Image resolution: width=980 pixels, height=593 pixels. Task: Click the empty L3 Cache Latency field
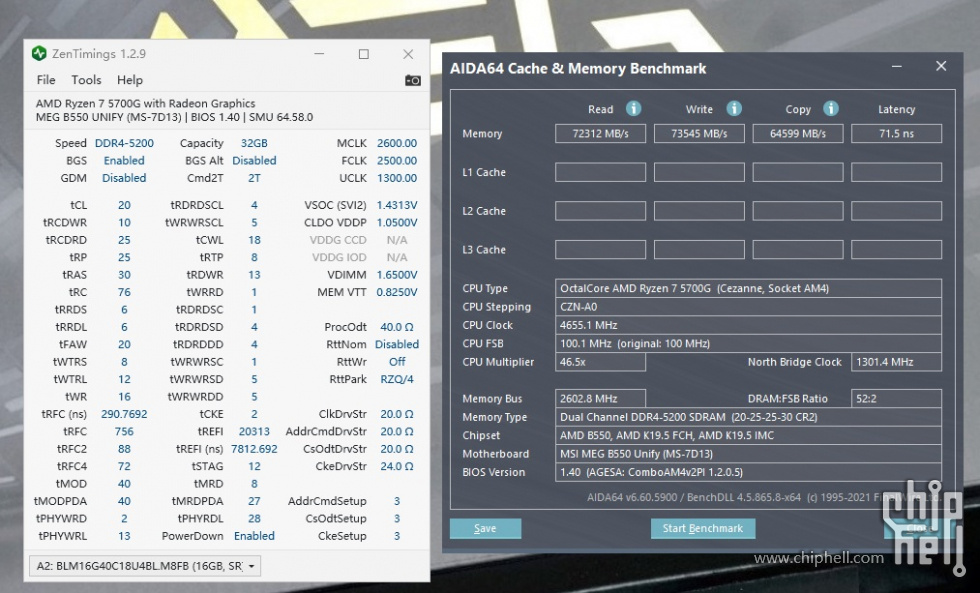tap(897, 250)
